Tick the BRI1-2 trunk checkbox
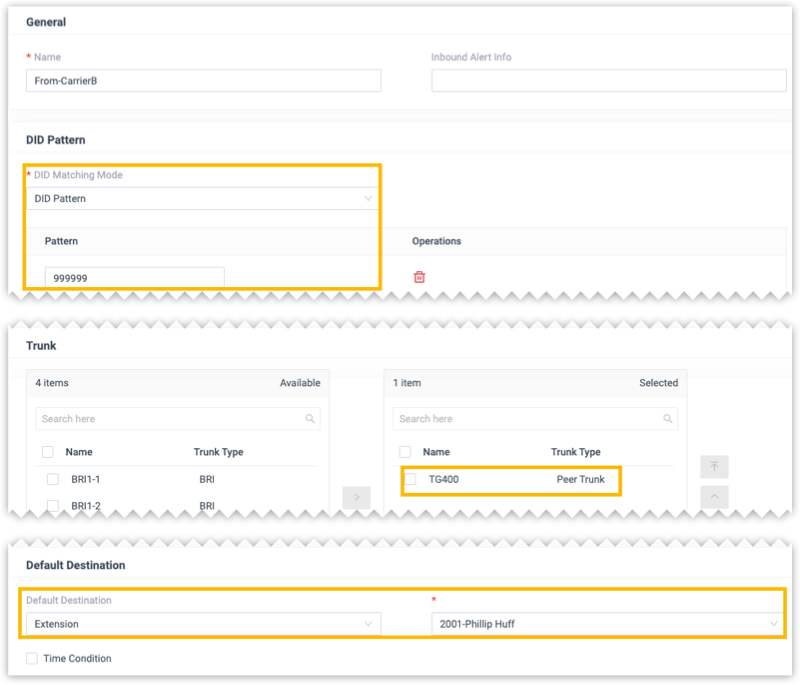The width and height of the screenshot is (800, 685). (x=53, y=506)
